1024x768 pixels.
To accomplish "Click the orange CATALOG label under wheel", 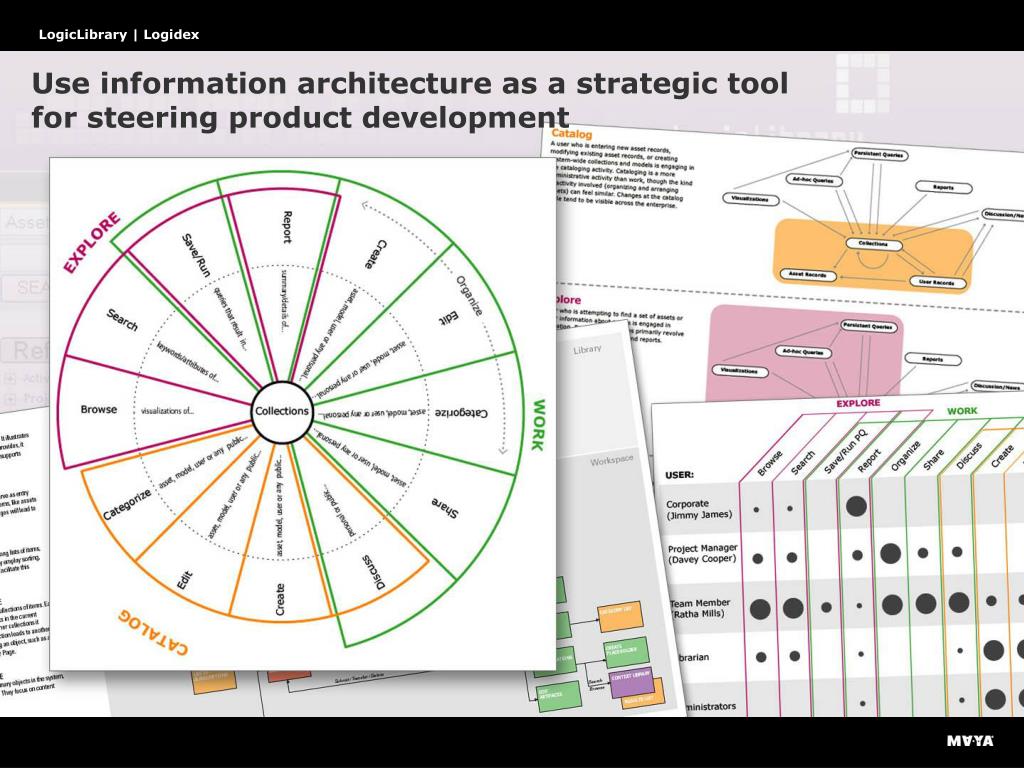I will click(x=153, y=632).
